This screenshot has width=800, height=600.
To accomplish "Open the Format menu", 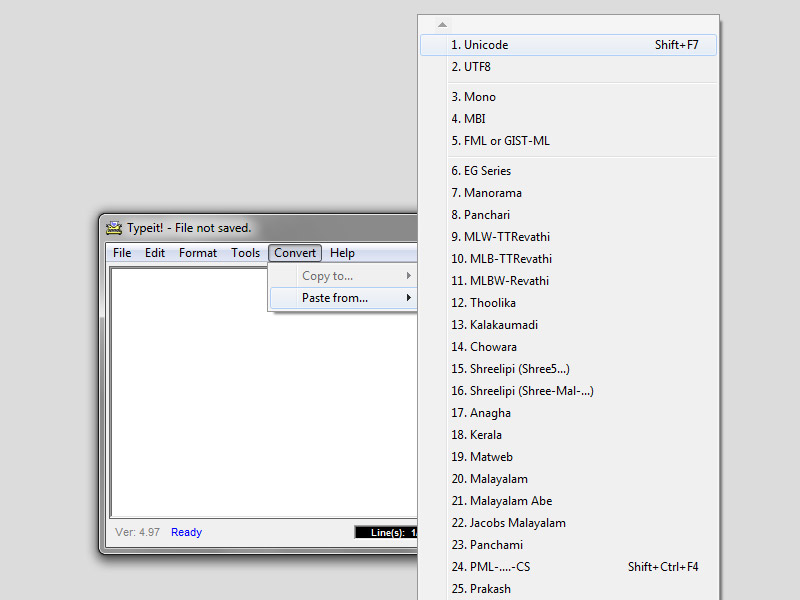I will [198, 253].
